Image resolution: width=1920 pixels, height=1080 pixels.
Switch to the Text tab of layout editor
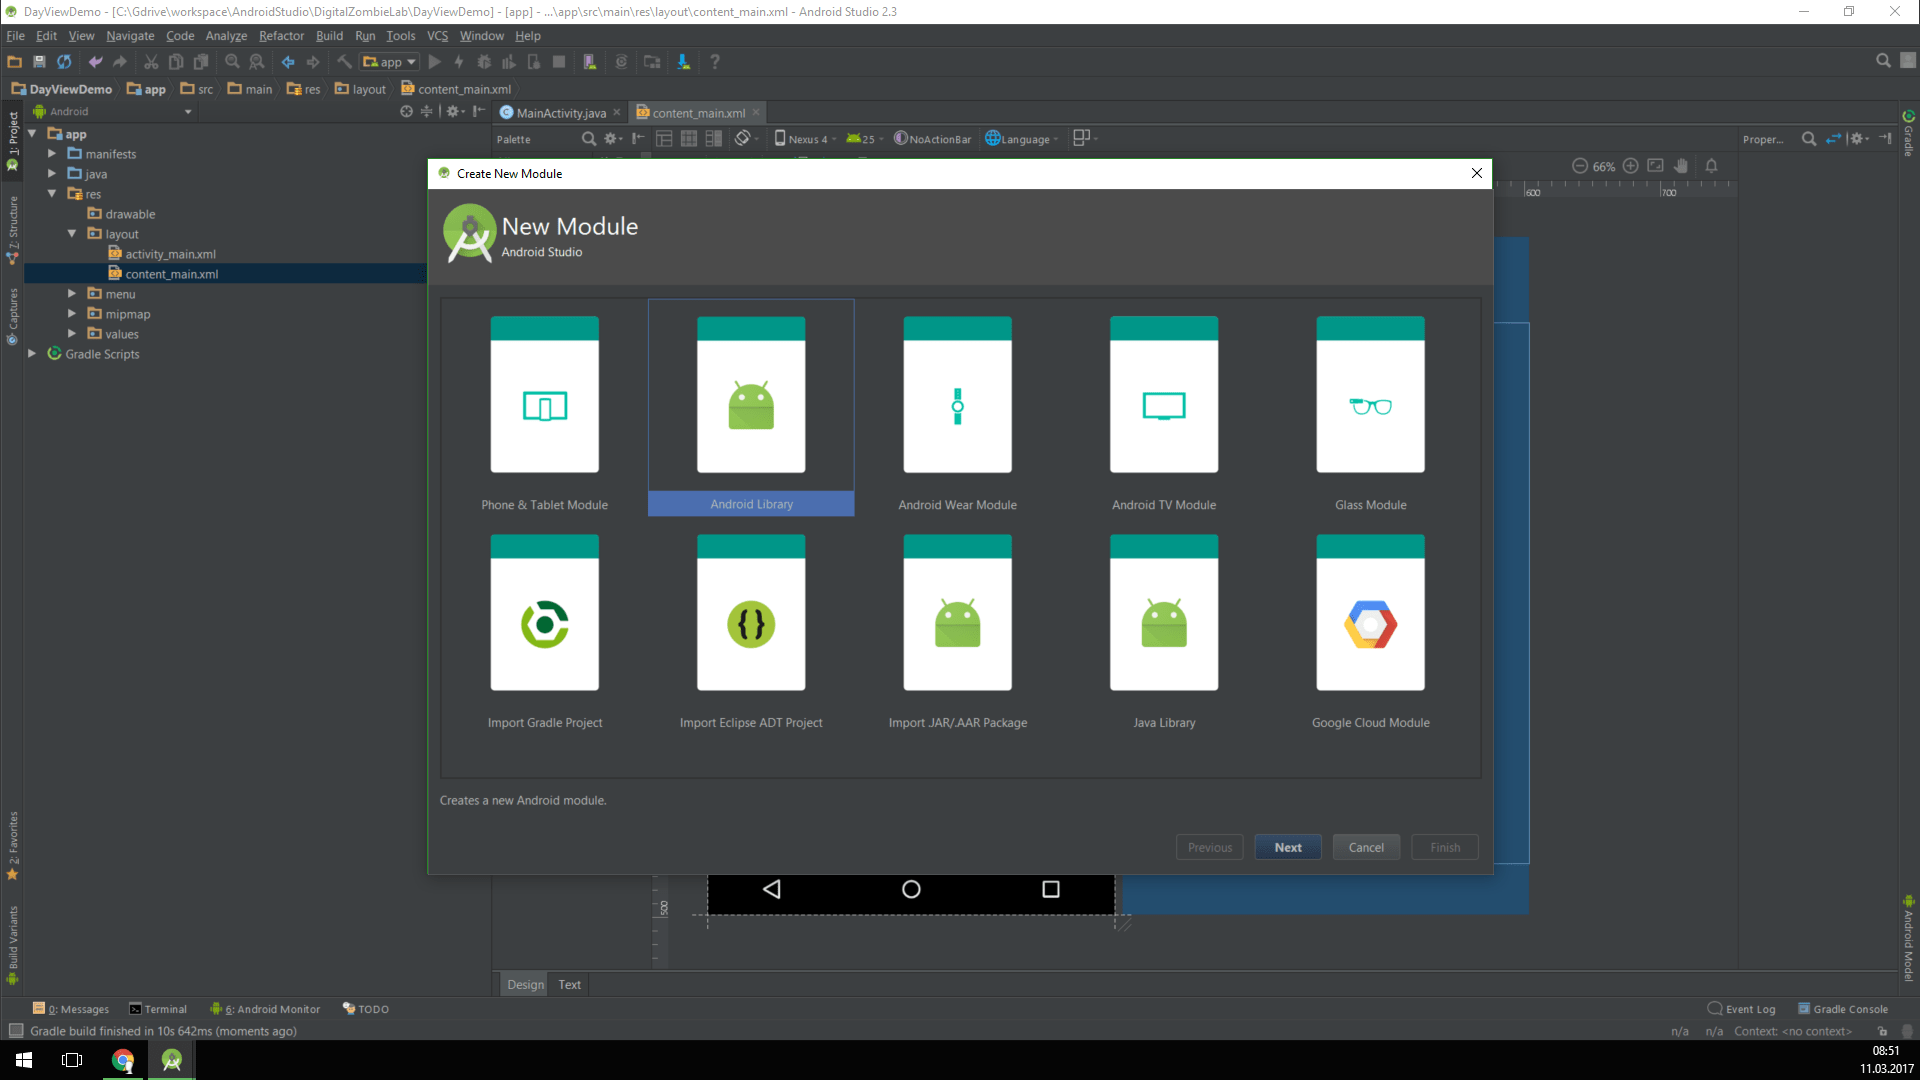569,985
